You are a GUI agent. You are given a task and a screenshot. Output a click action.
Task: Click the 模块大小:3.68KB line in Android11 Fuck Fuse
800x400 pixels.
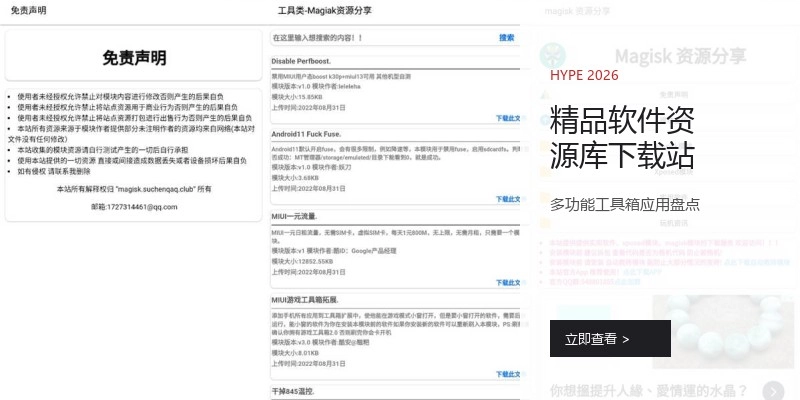(295, 178)
